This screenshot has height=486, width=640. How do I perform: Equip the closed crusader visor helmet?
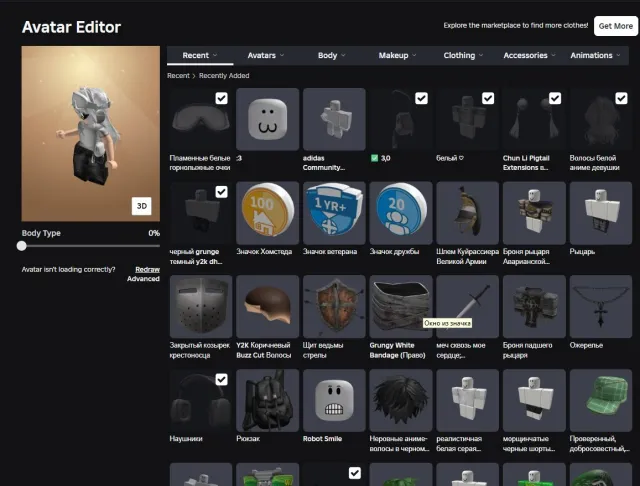pos(200,306)
